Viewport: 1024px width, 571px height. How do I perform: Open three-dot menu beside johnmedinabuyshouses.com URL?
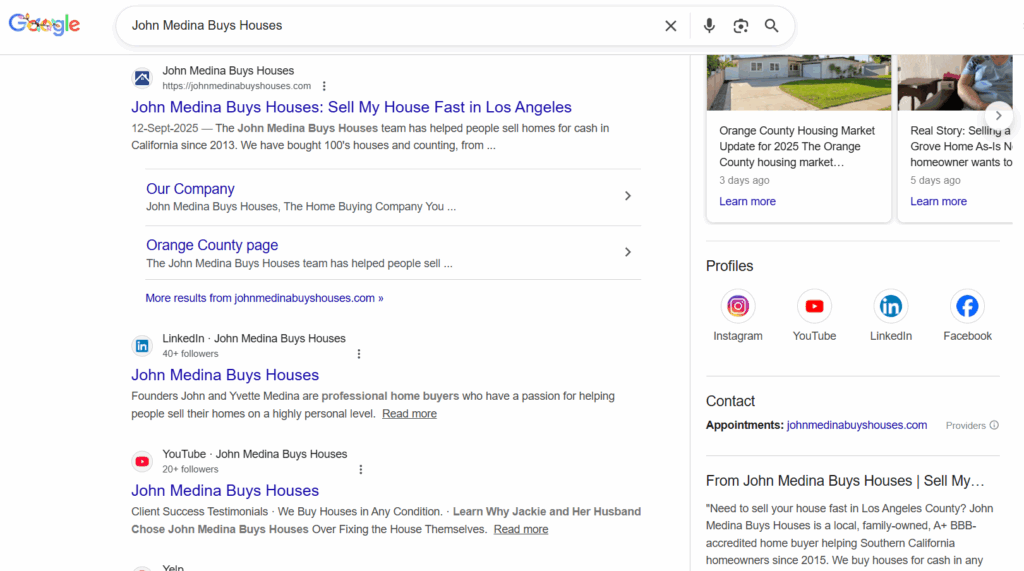(x=324, y=86)
